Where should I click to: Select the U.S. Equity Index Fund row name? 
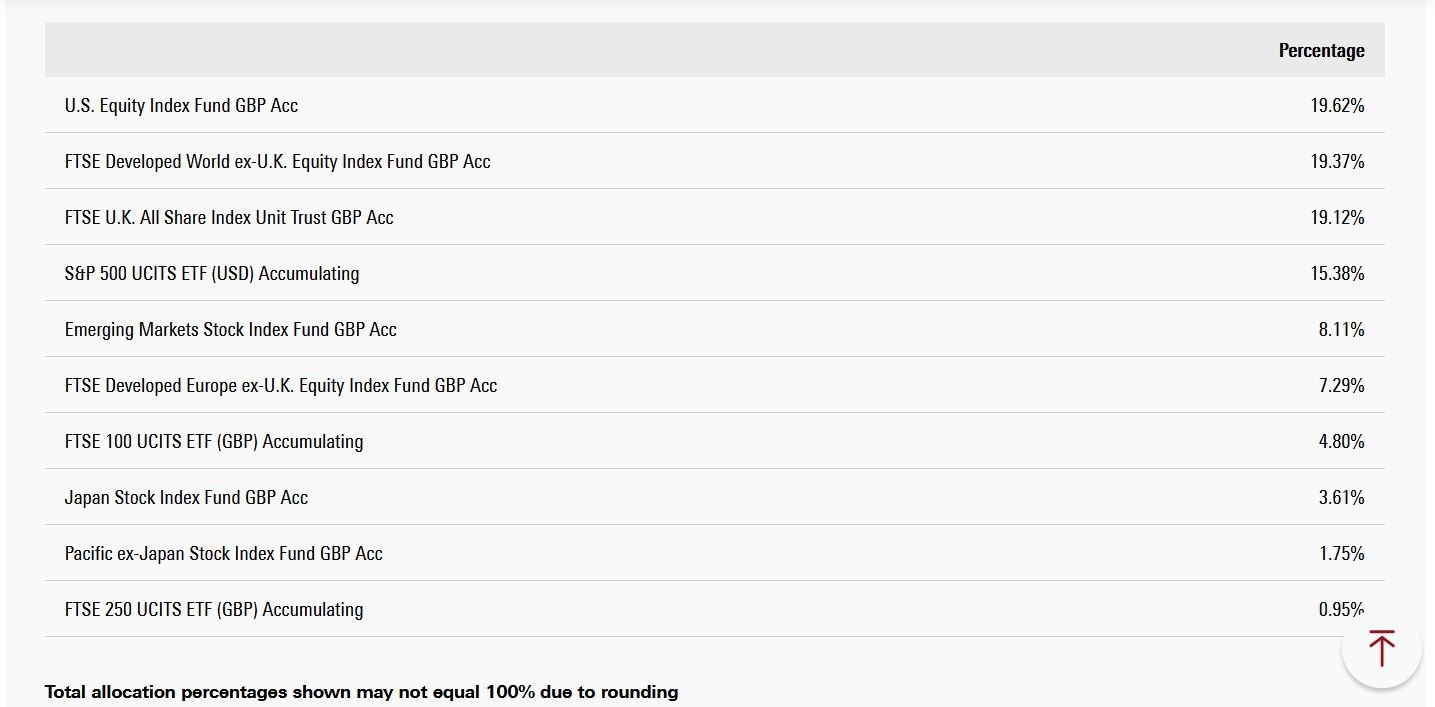pos(181,105)
